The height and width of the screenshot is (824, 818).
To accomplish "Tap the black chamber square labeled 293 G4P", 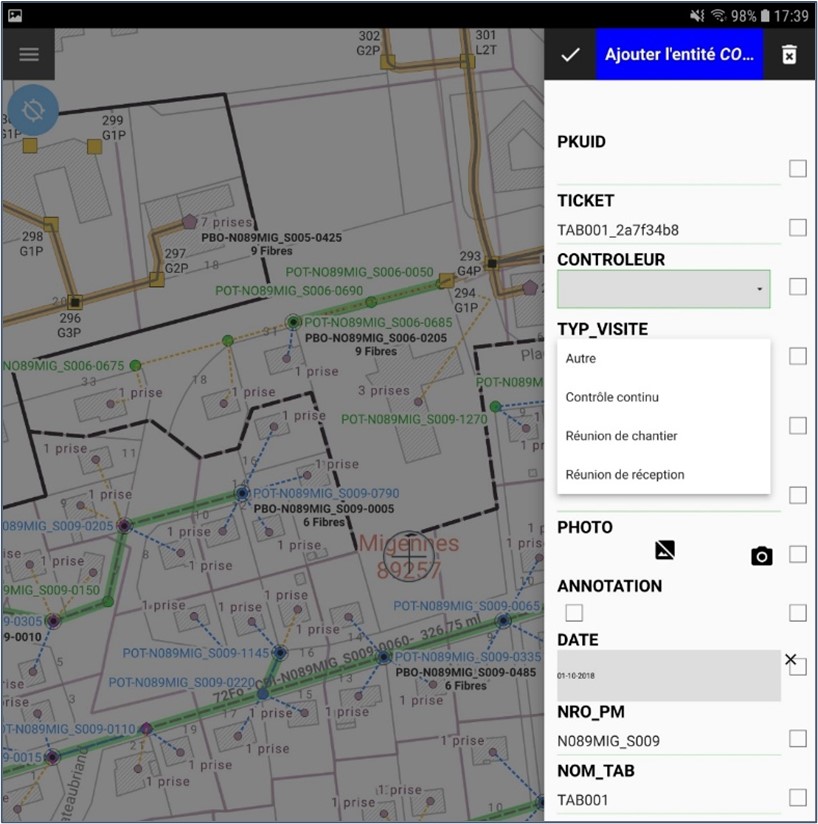I will pos(492,262).
